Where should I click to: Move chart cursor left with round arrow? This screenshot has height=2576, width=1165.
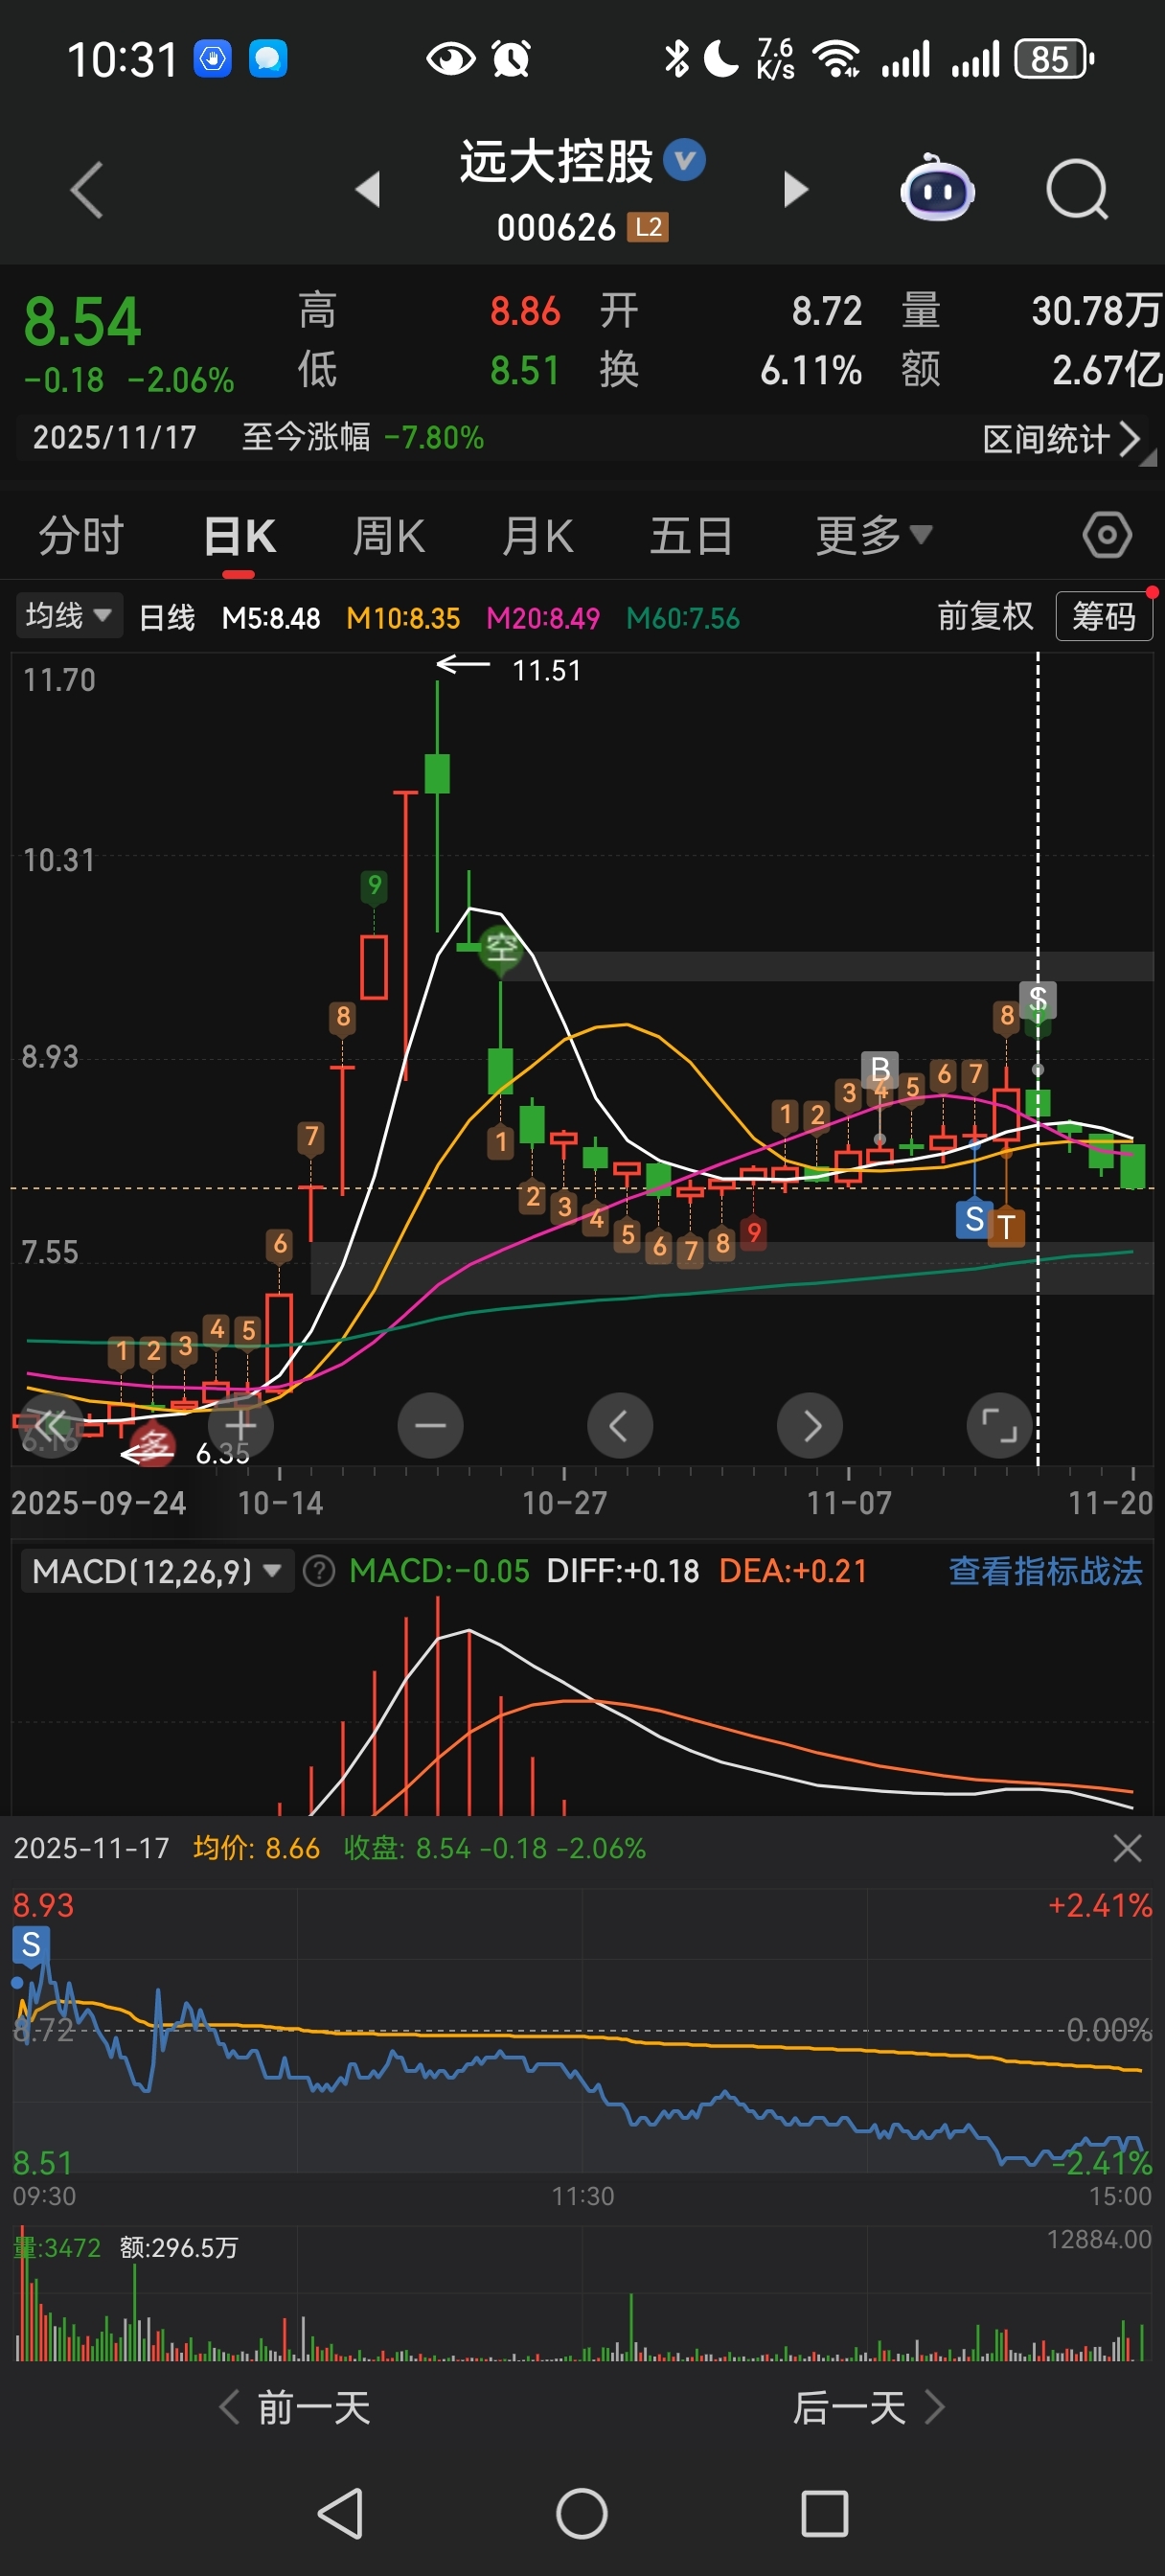[619, 1425]
